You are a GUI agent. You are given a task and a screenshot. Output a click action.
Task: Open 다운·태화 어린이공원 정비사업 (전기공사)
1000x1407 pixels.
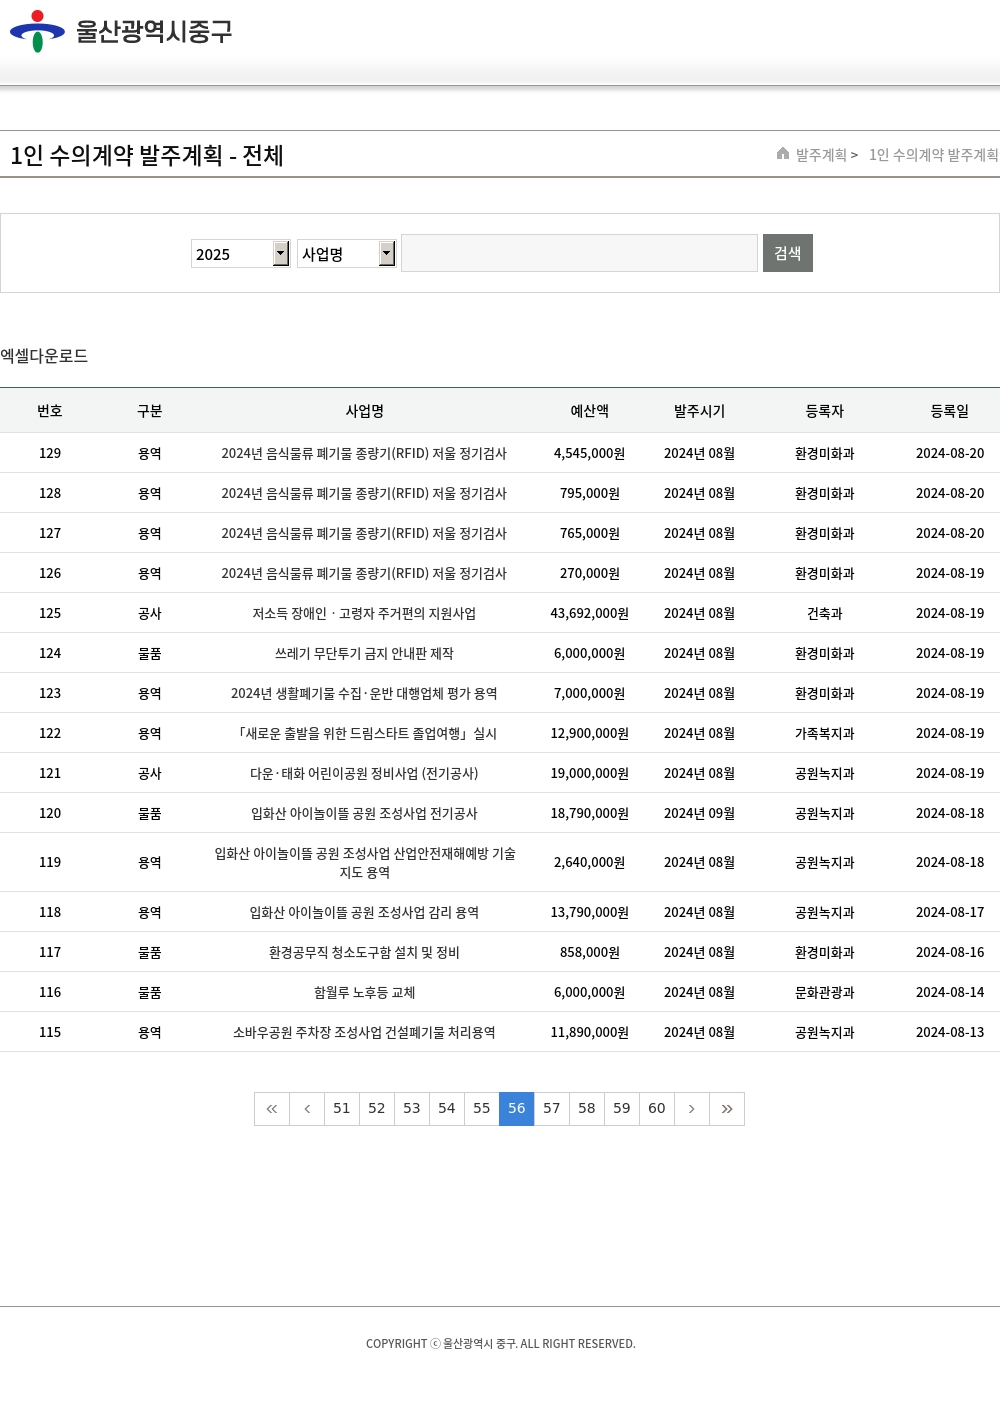tap(364, 774)
